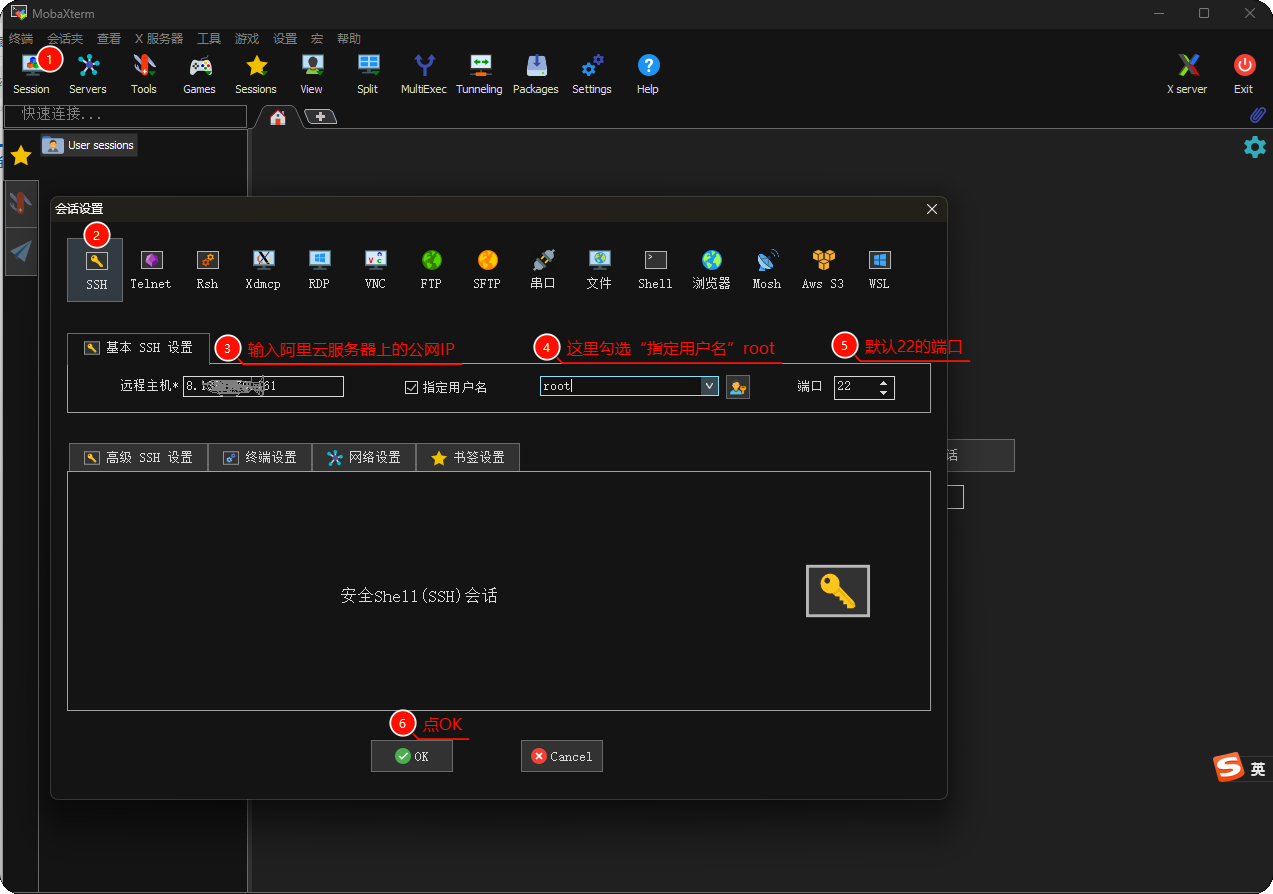Select the Mosh session type
Viewport: 1273px width, 894px height.
pos(767,270)
